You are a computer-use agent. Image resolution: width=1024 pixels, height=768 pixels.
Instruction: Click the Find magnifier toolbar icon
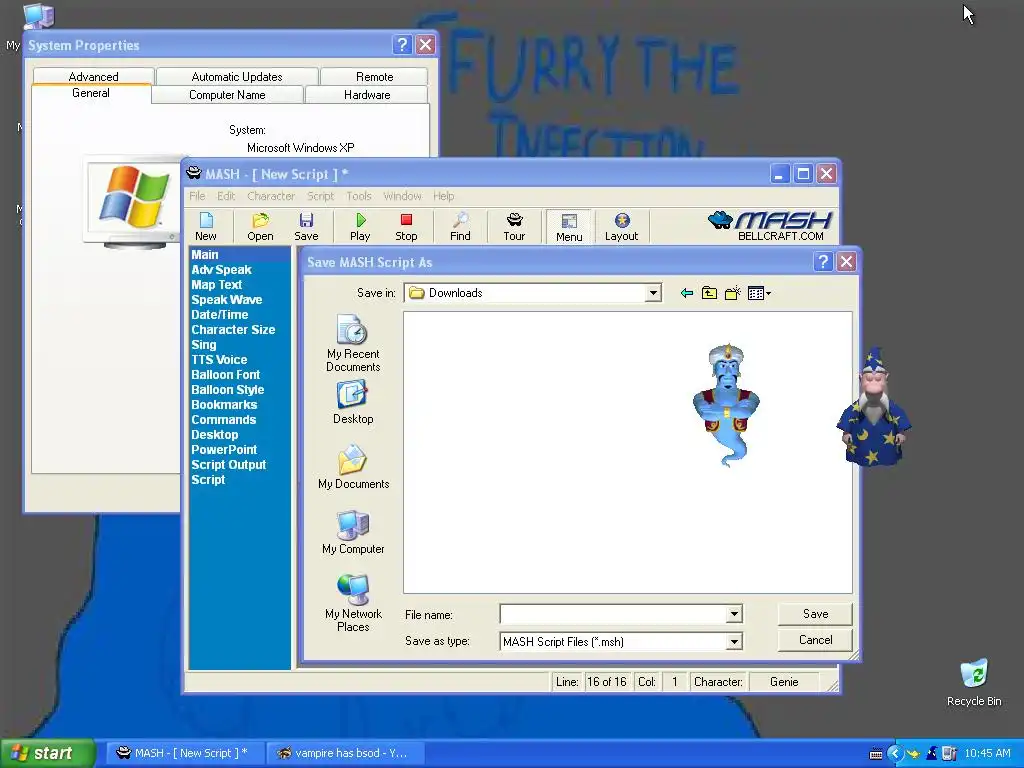pyautogui.click(x=460, y=227)
